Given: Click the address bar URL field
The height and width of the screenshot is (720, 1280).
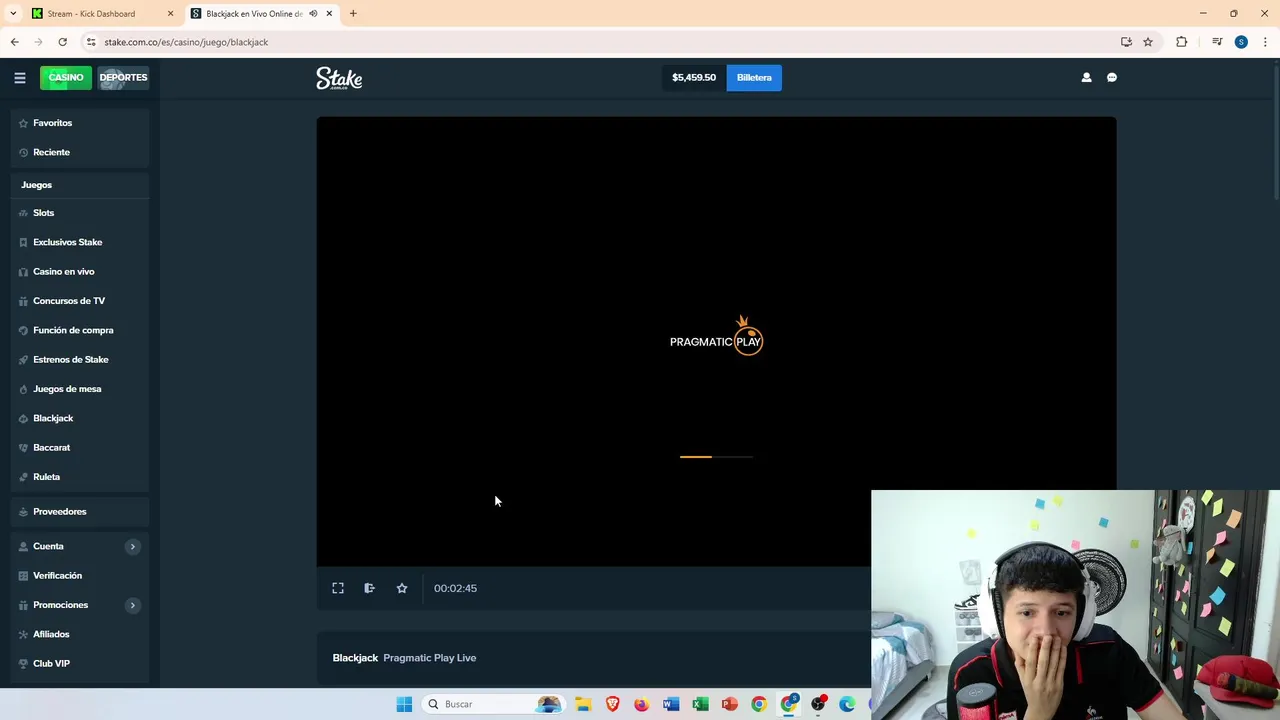Looking at the screenshot, I should coord(600,42).
